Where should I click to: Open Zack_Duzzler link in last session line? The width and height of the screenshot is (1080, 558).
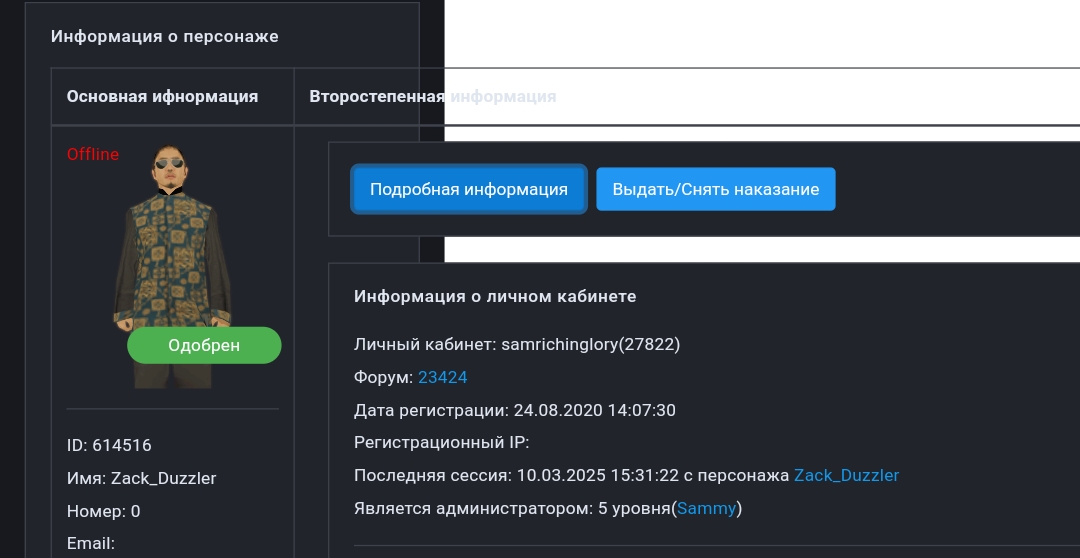(846, 475)
